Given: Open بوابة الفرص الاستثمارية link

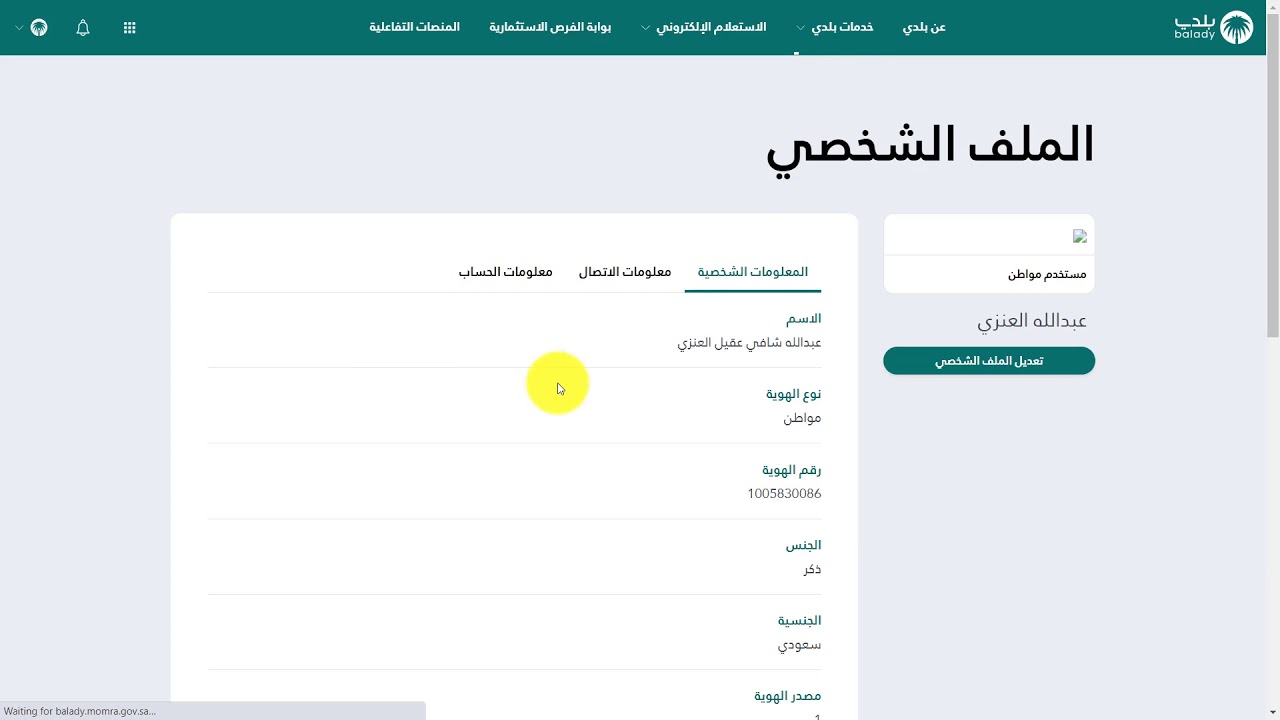Looking at the screenshot, I should coord(550,27).
